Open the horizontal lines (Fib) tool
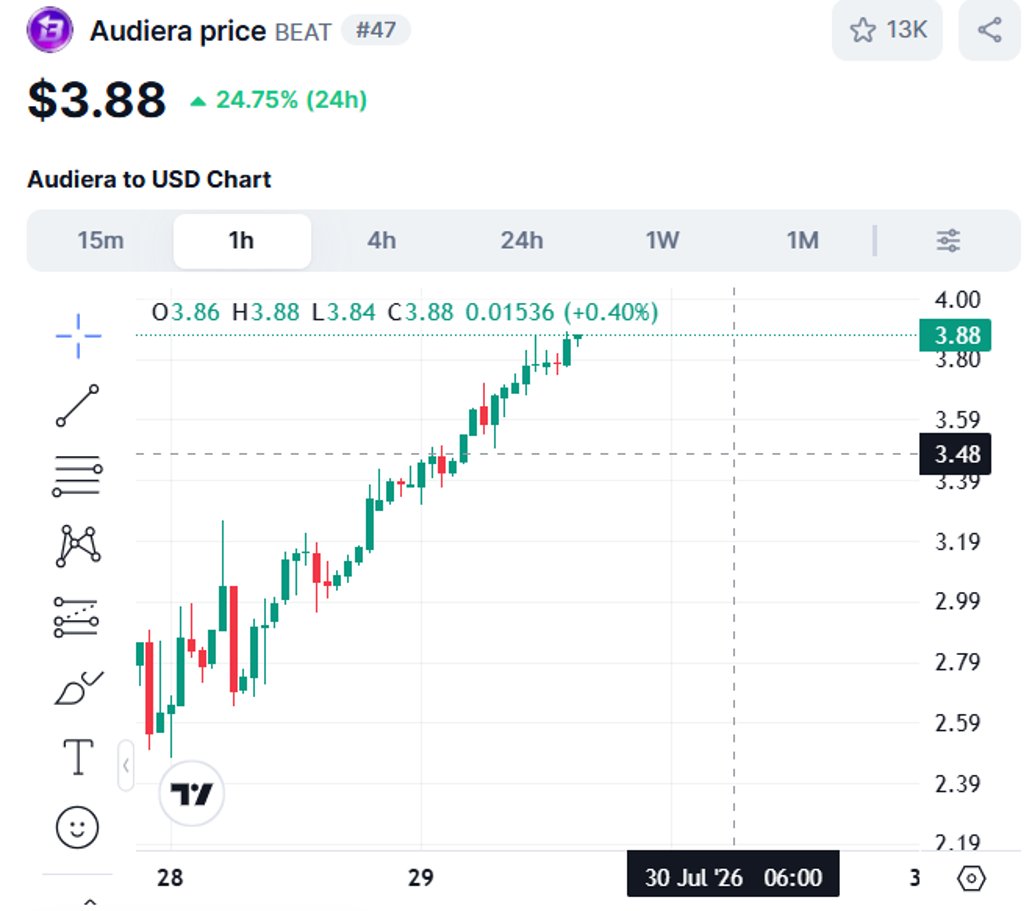The height and width of the screenshot is (911, 1032). click(x=78, y=476)
